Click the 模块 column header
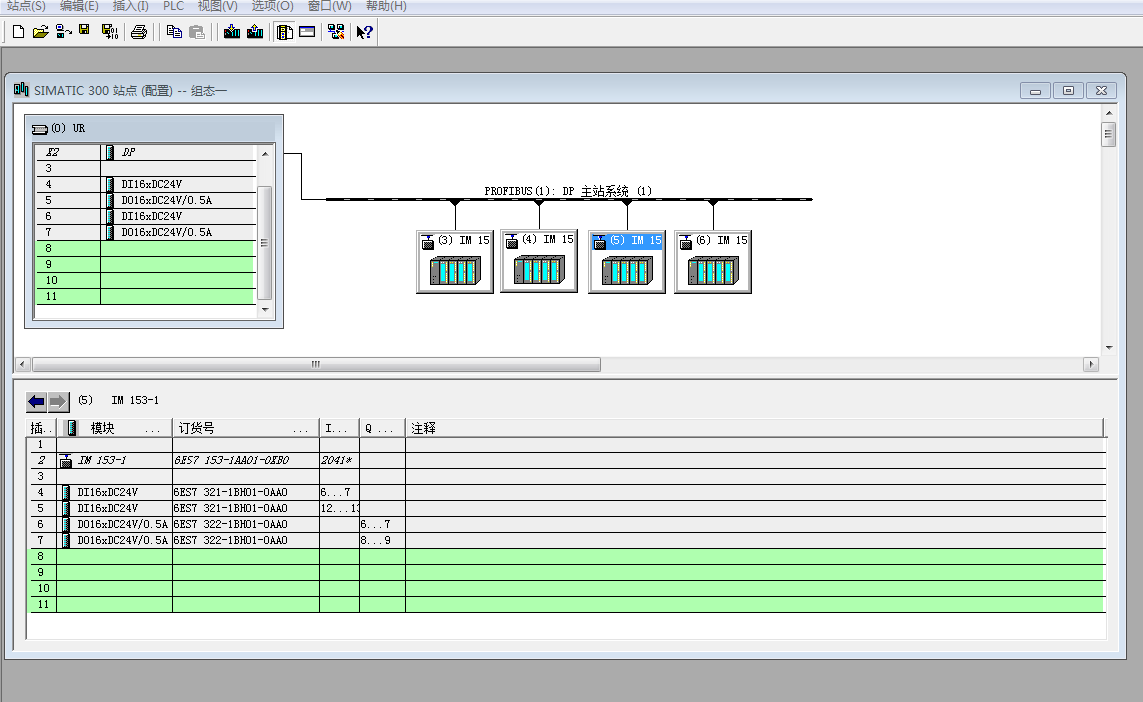Viewport: 1143px width, 702px height. pyautogui.click(x=114, y=428)
